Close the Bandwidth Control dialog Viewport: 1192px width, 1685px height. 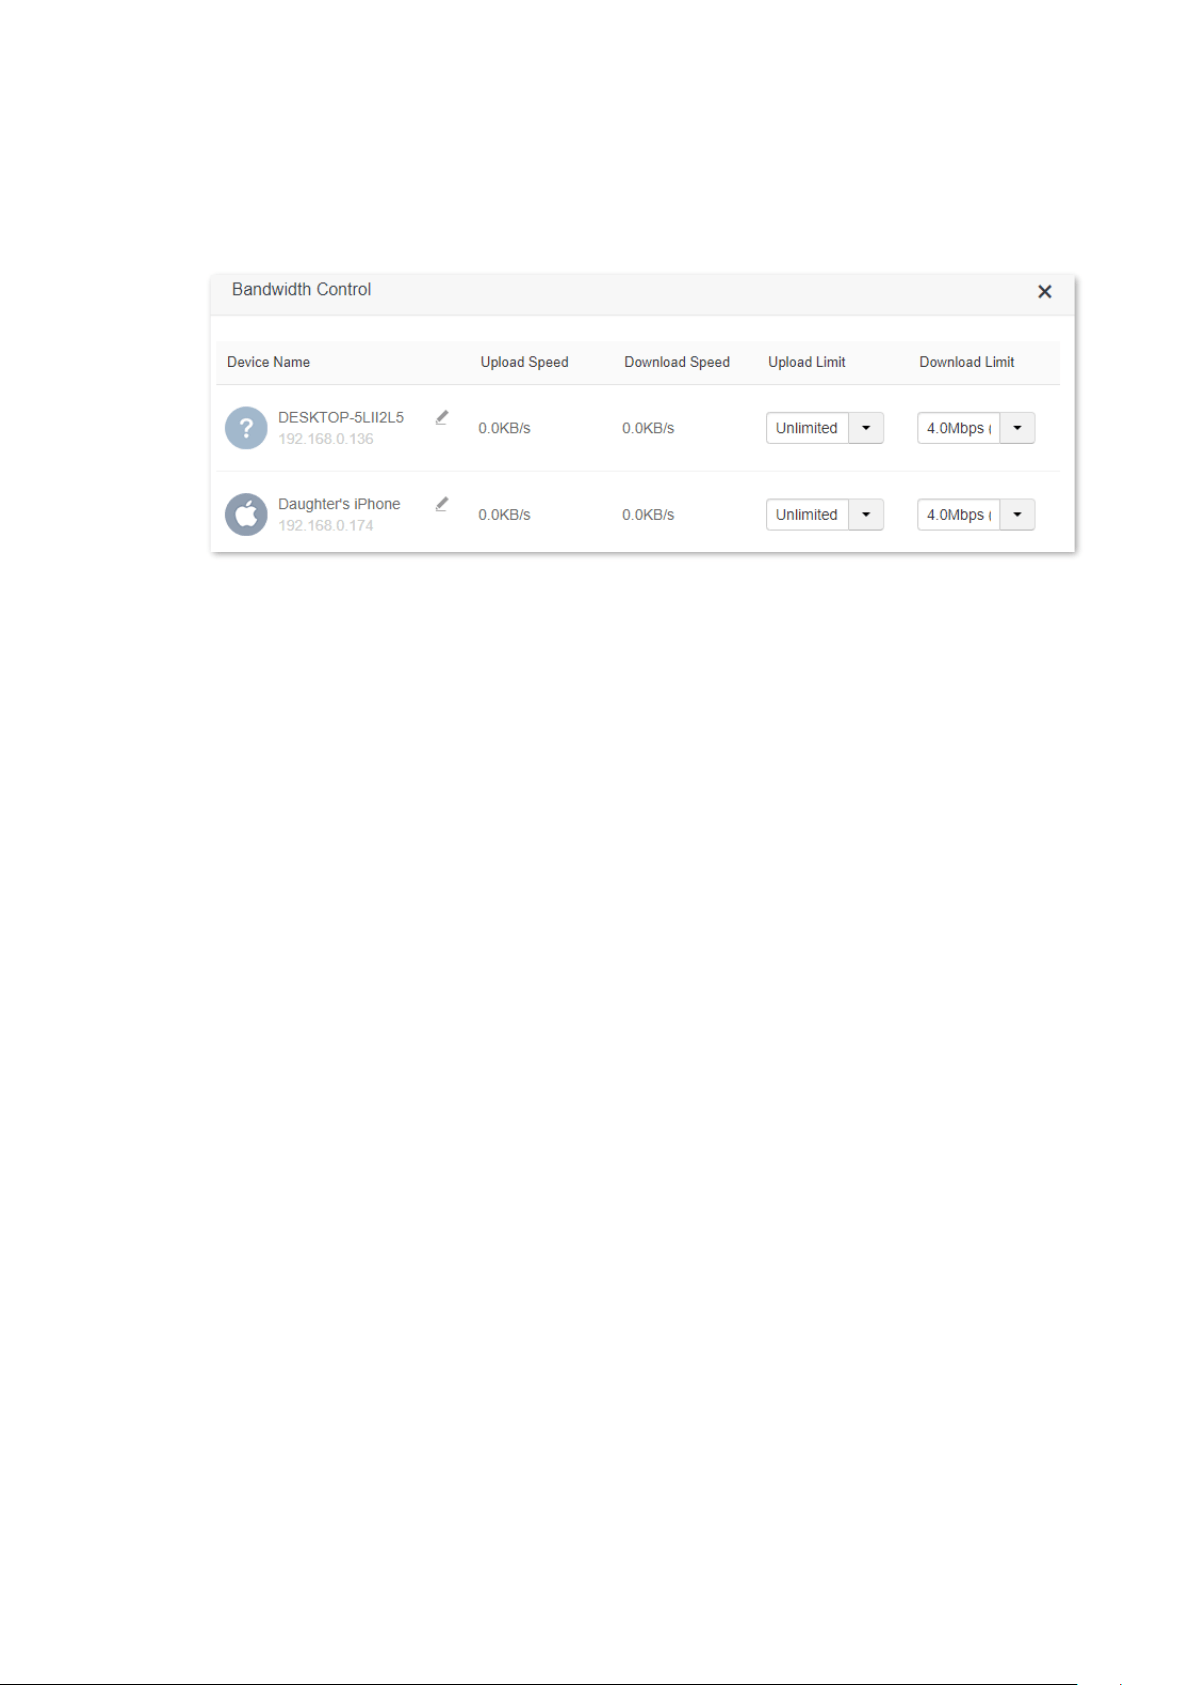tap(1045, 291)
